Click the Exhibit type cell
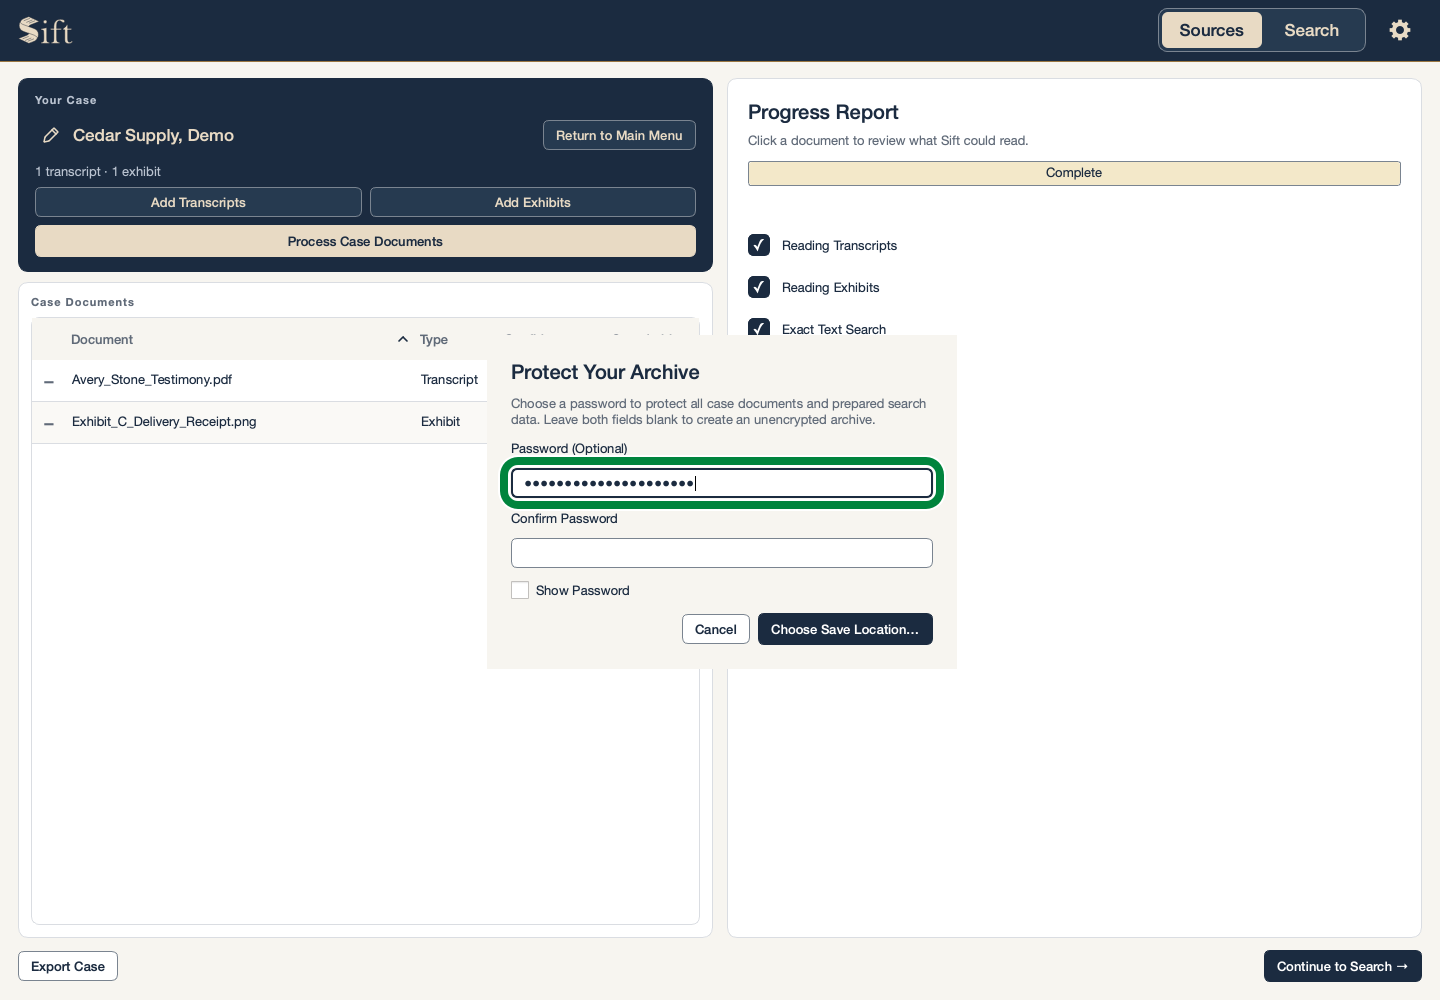This screenshot has height=1000, width=1440. [x=440, y=422]
